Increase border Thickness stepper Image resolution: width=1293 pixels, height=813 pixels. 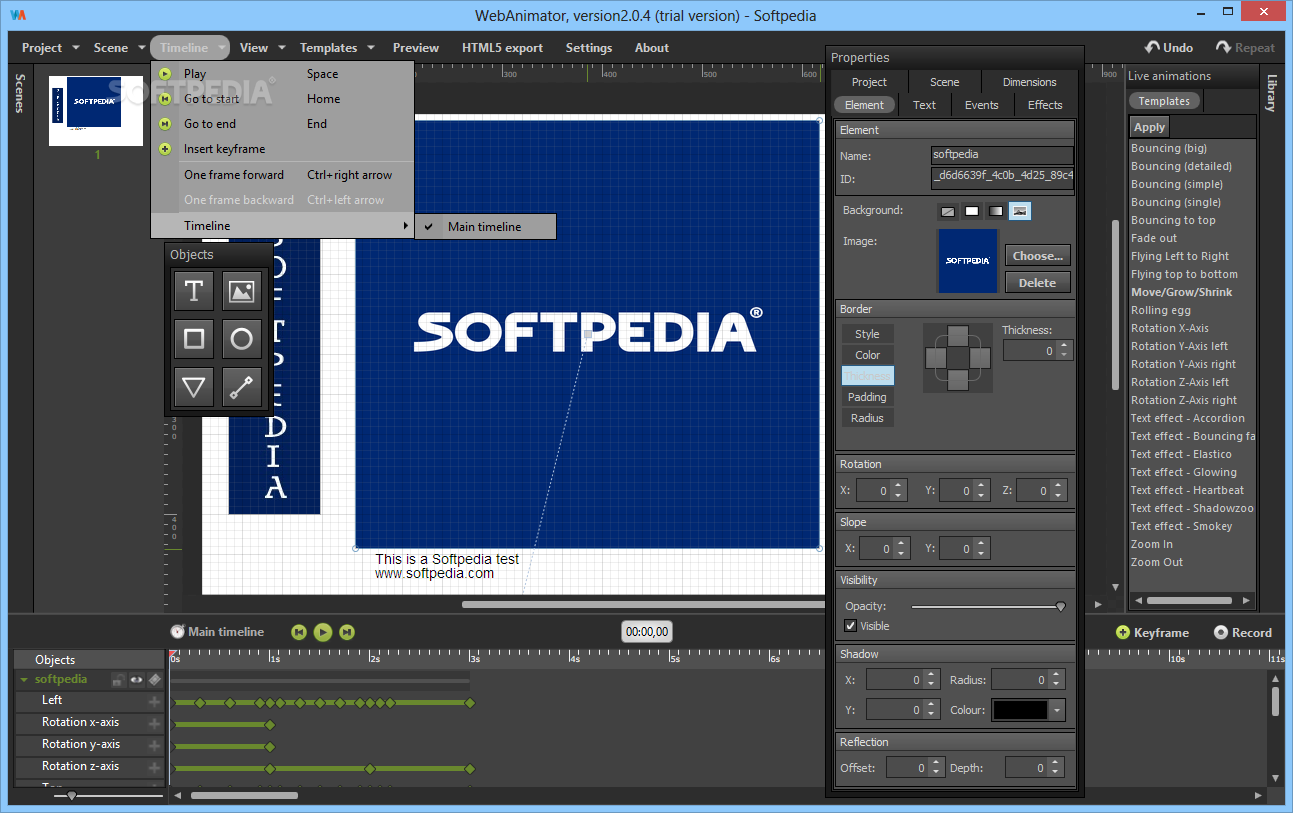coord(1064,346)
